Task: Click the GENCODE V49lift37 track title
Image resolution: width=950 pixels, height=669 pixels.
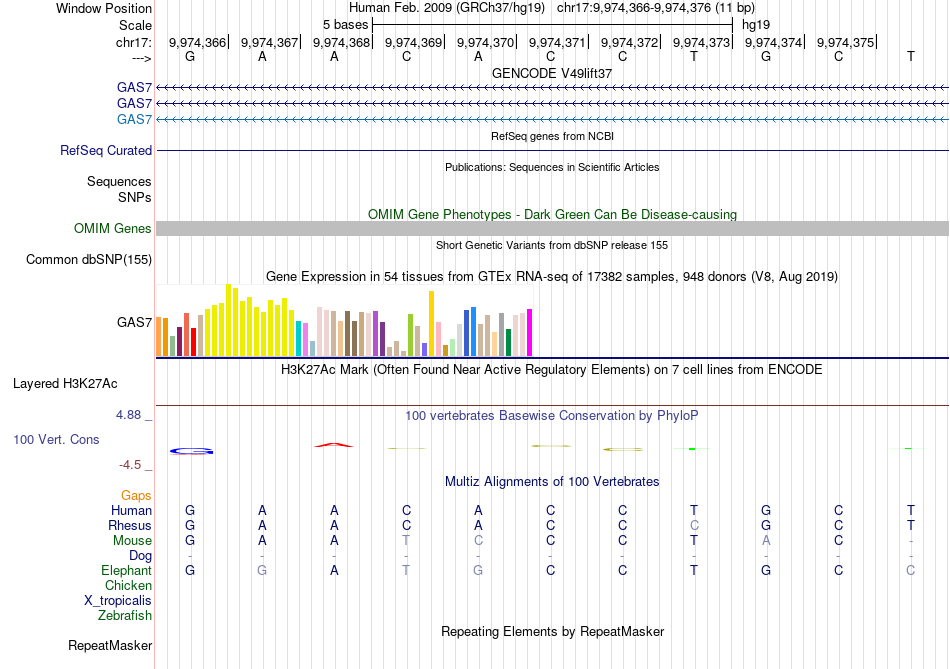Action: pyautogui.click(x=552, y=73)
